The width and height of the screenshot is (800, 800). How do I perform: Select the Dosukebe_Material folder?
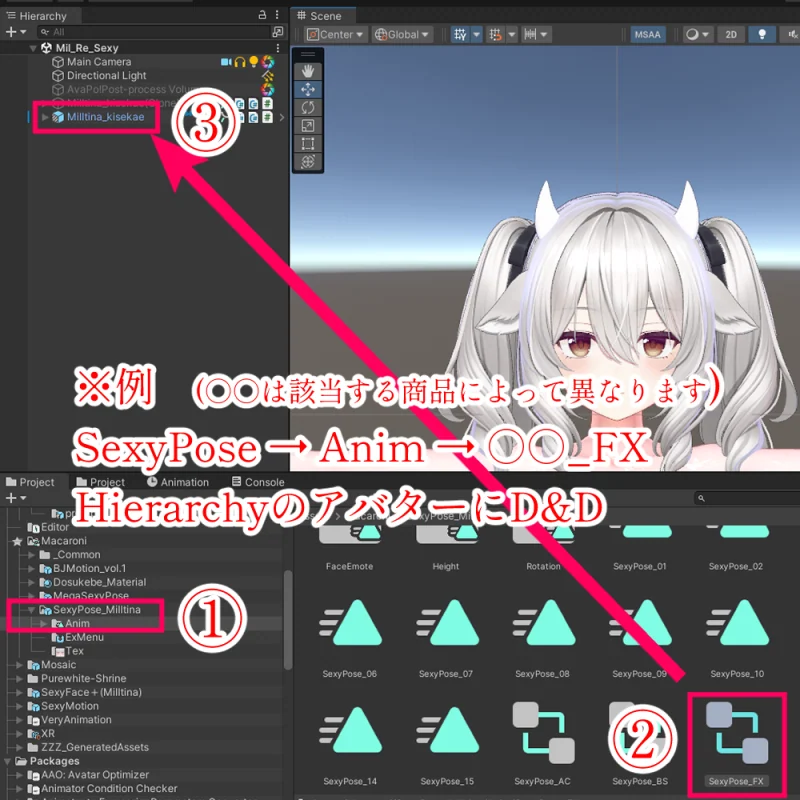coord(99,583)
